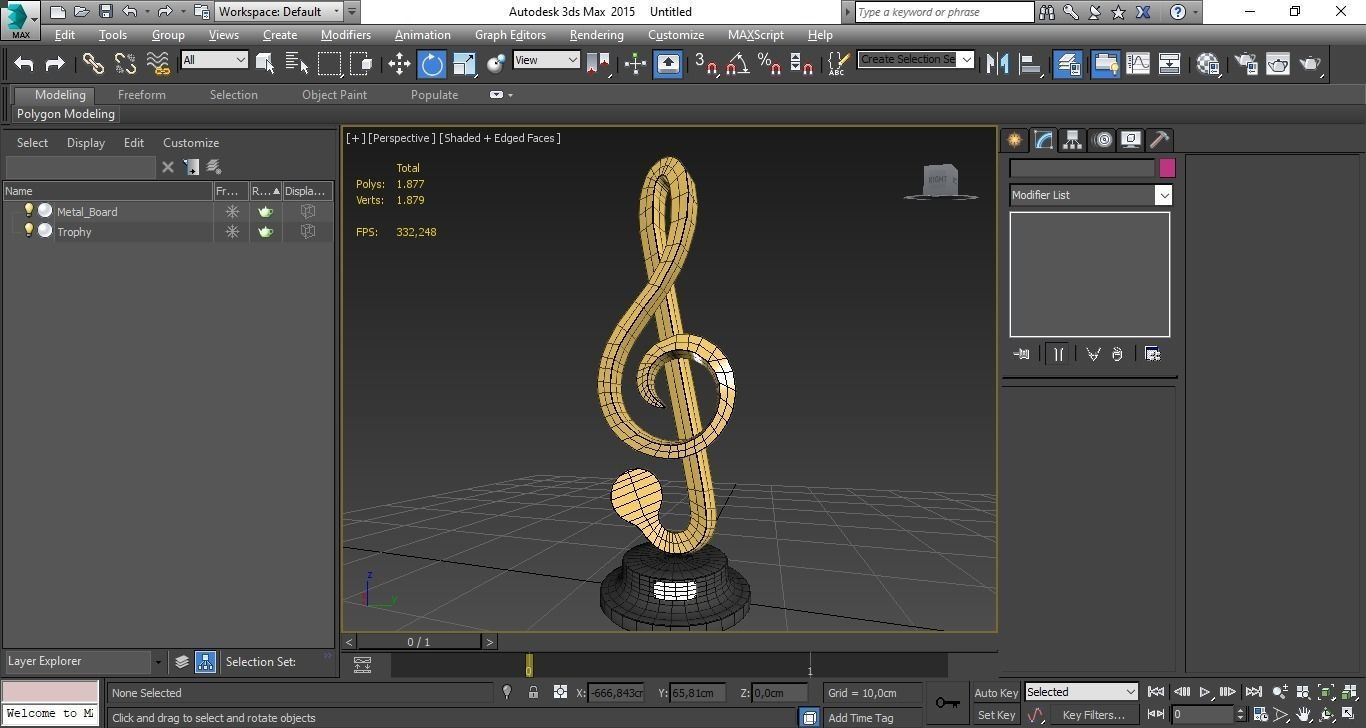Click the Select and Place tool
1366x728 pixels.
point(496,63)
